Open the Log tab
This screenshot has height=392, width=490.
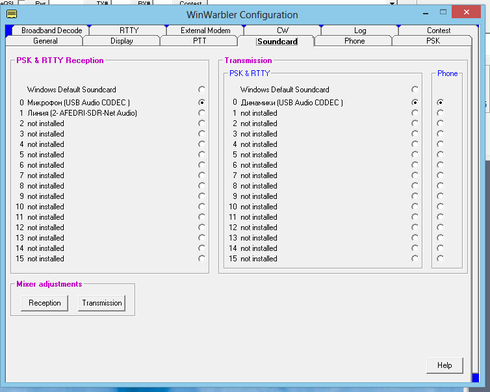pyautogui.click(x=360, y=30)
